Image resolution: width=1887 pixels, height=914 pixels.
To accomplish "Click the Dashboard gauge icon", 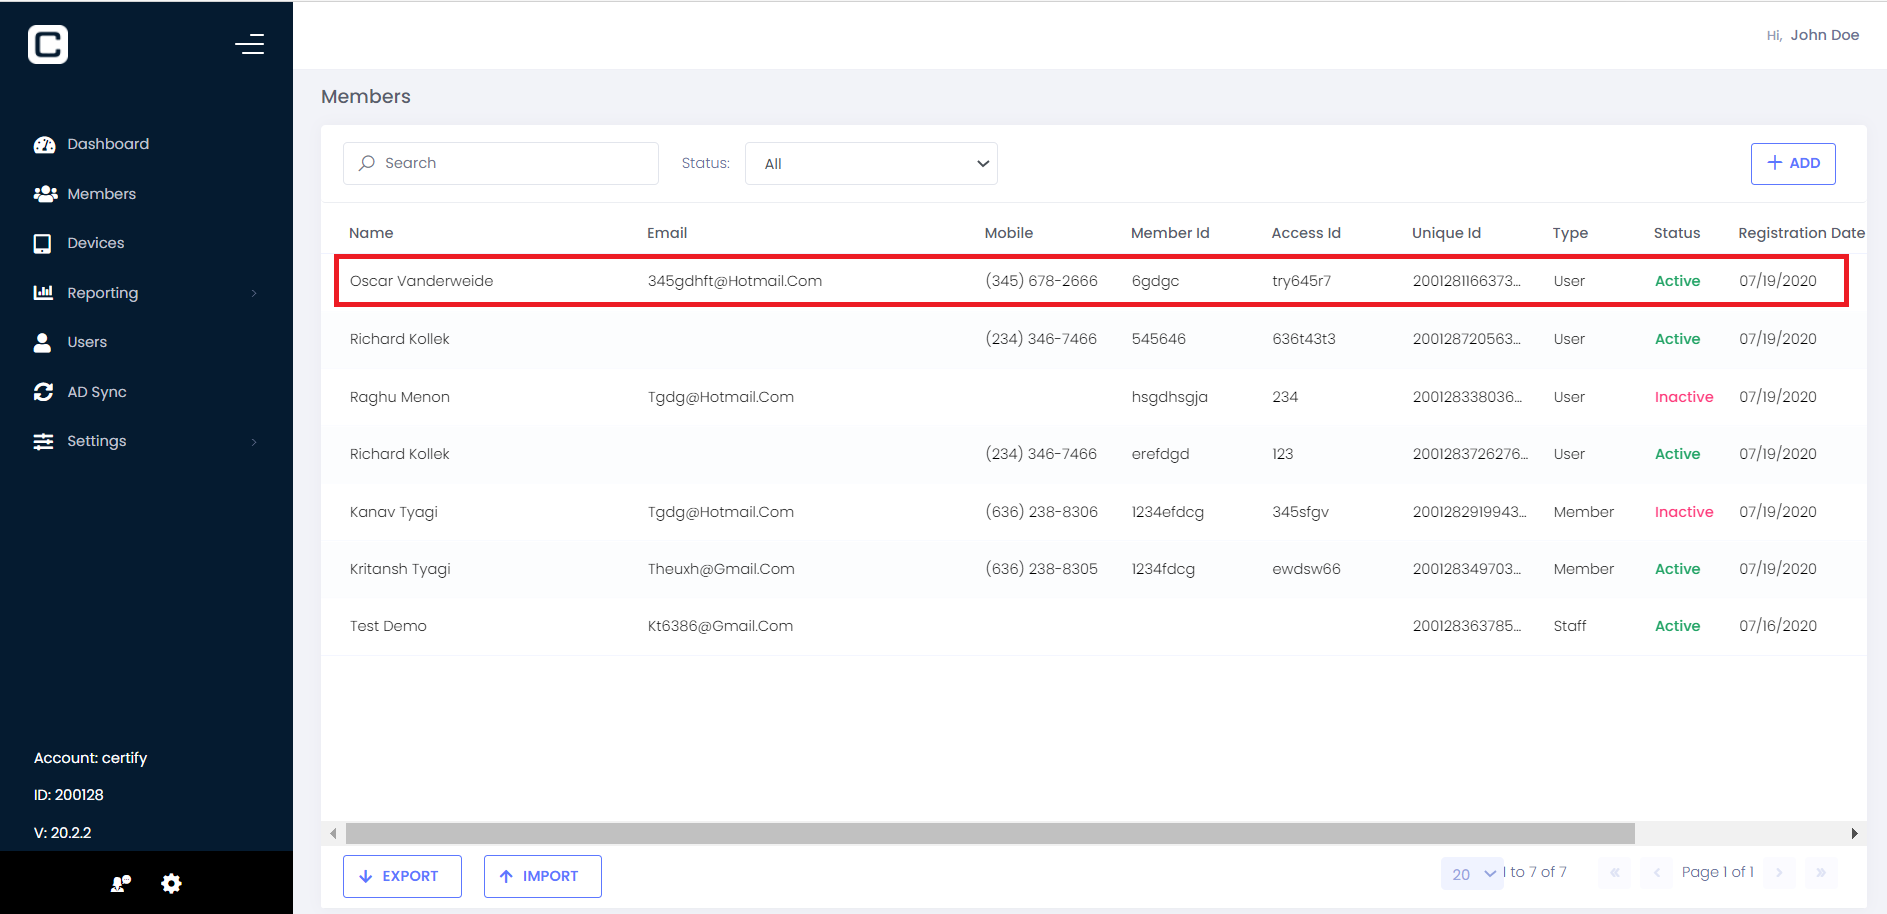I will pos(44,145).
